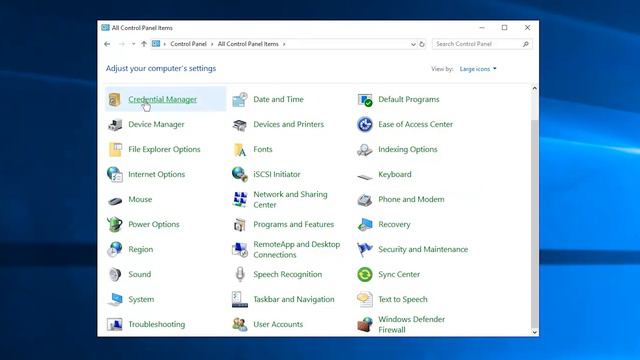Open the Region globe icon
This screenshot has height=360, width=640.
tap(115, 249)
